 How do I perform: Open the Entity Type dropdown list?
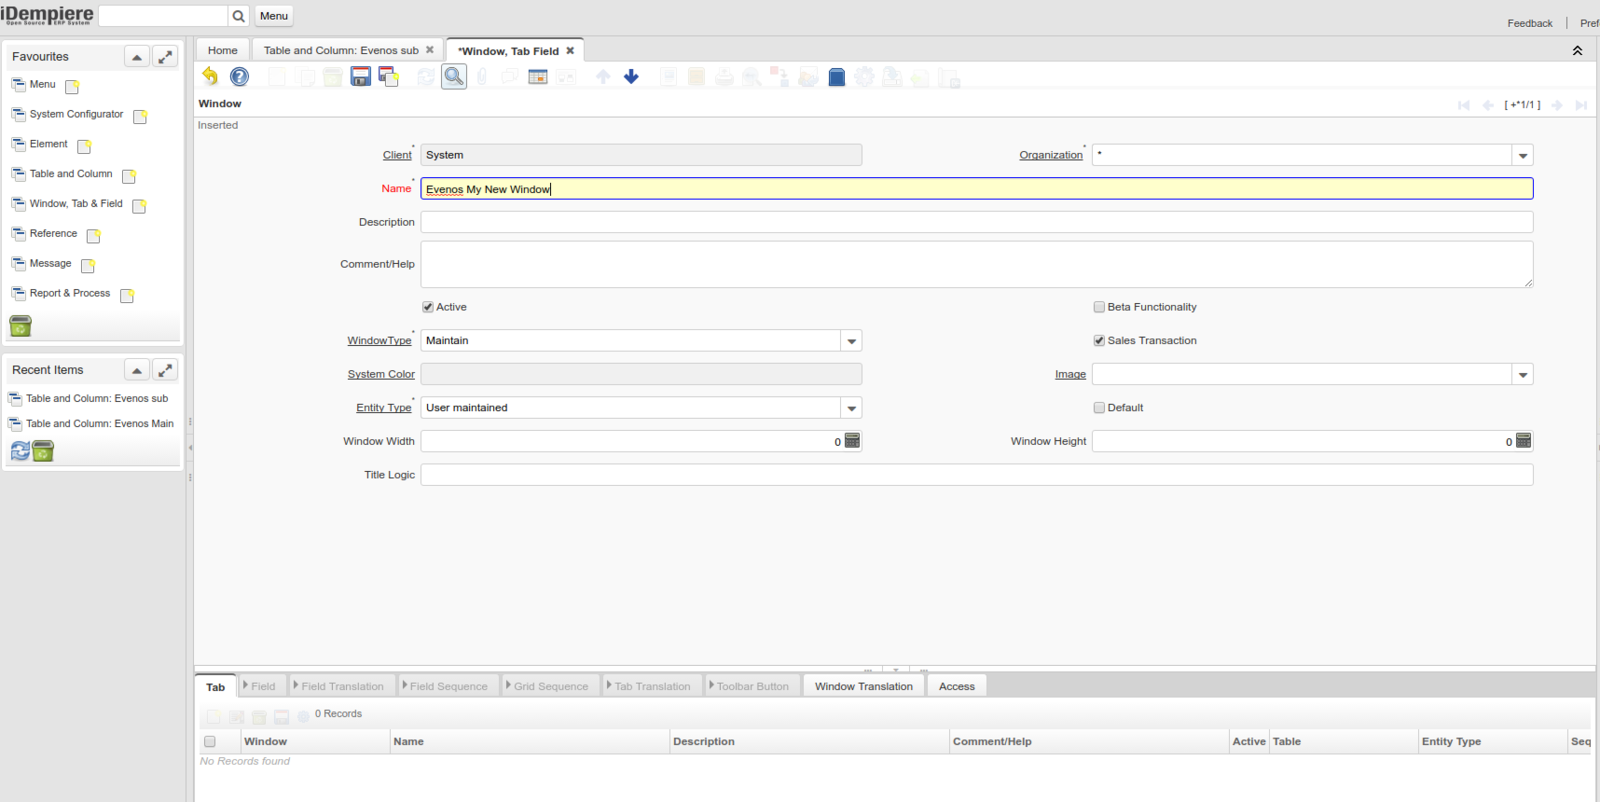851,408
